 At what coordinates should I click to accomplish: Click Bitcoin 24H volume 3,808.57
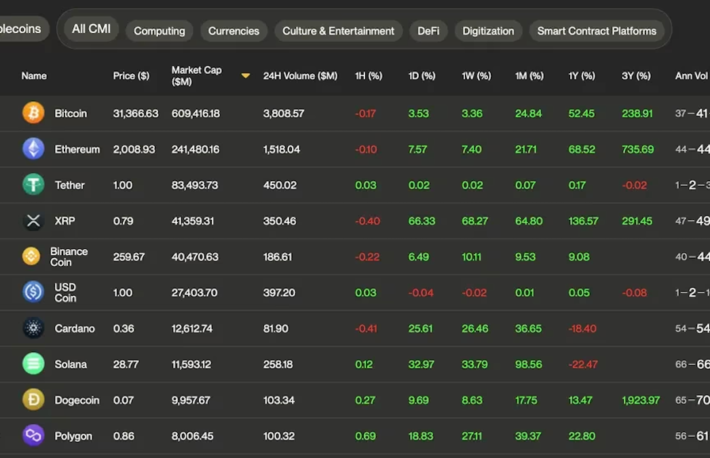(x=283, y=113)
